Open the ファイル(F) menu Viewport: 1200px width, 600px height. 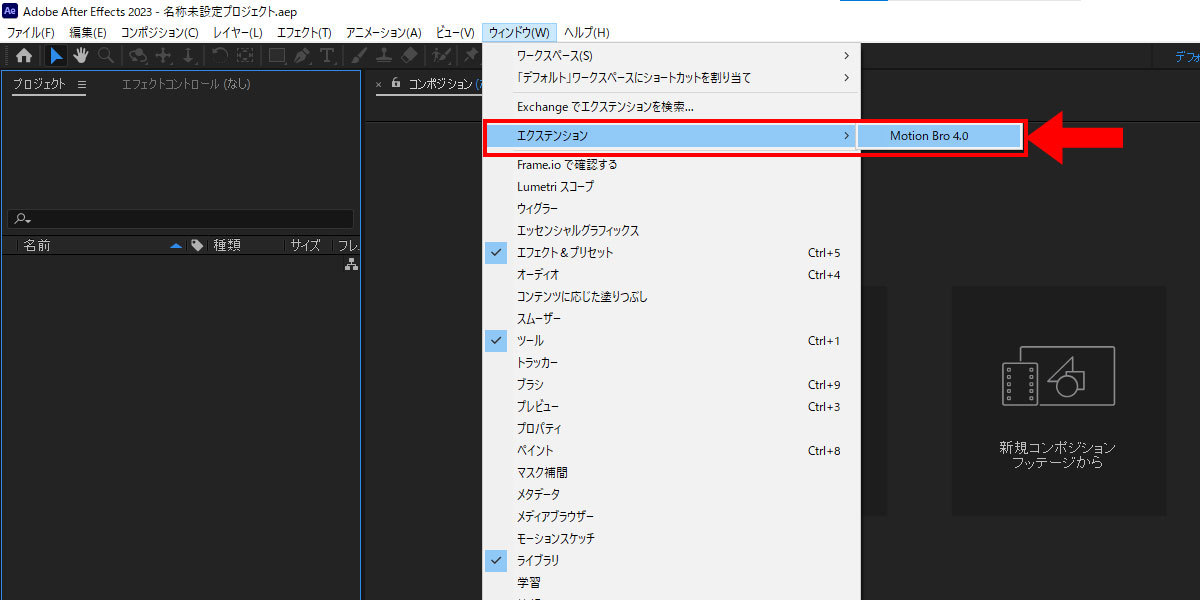[31, 33]
